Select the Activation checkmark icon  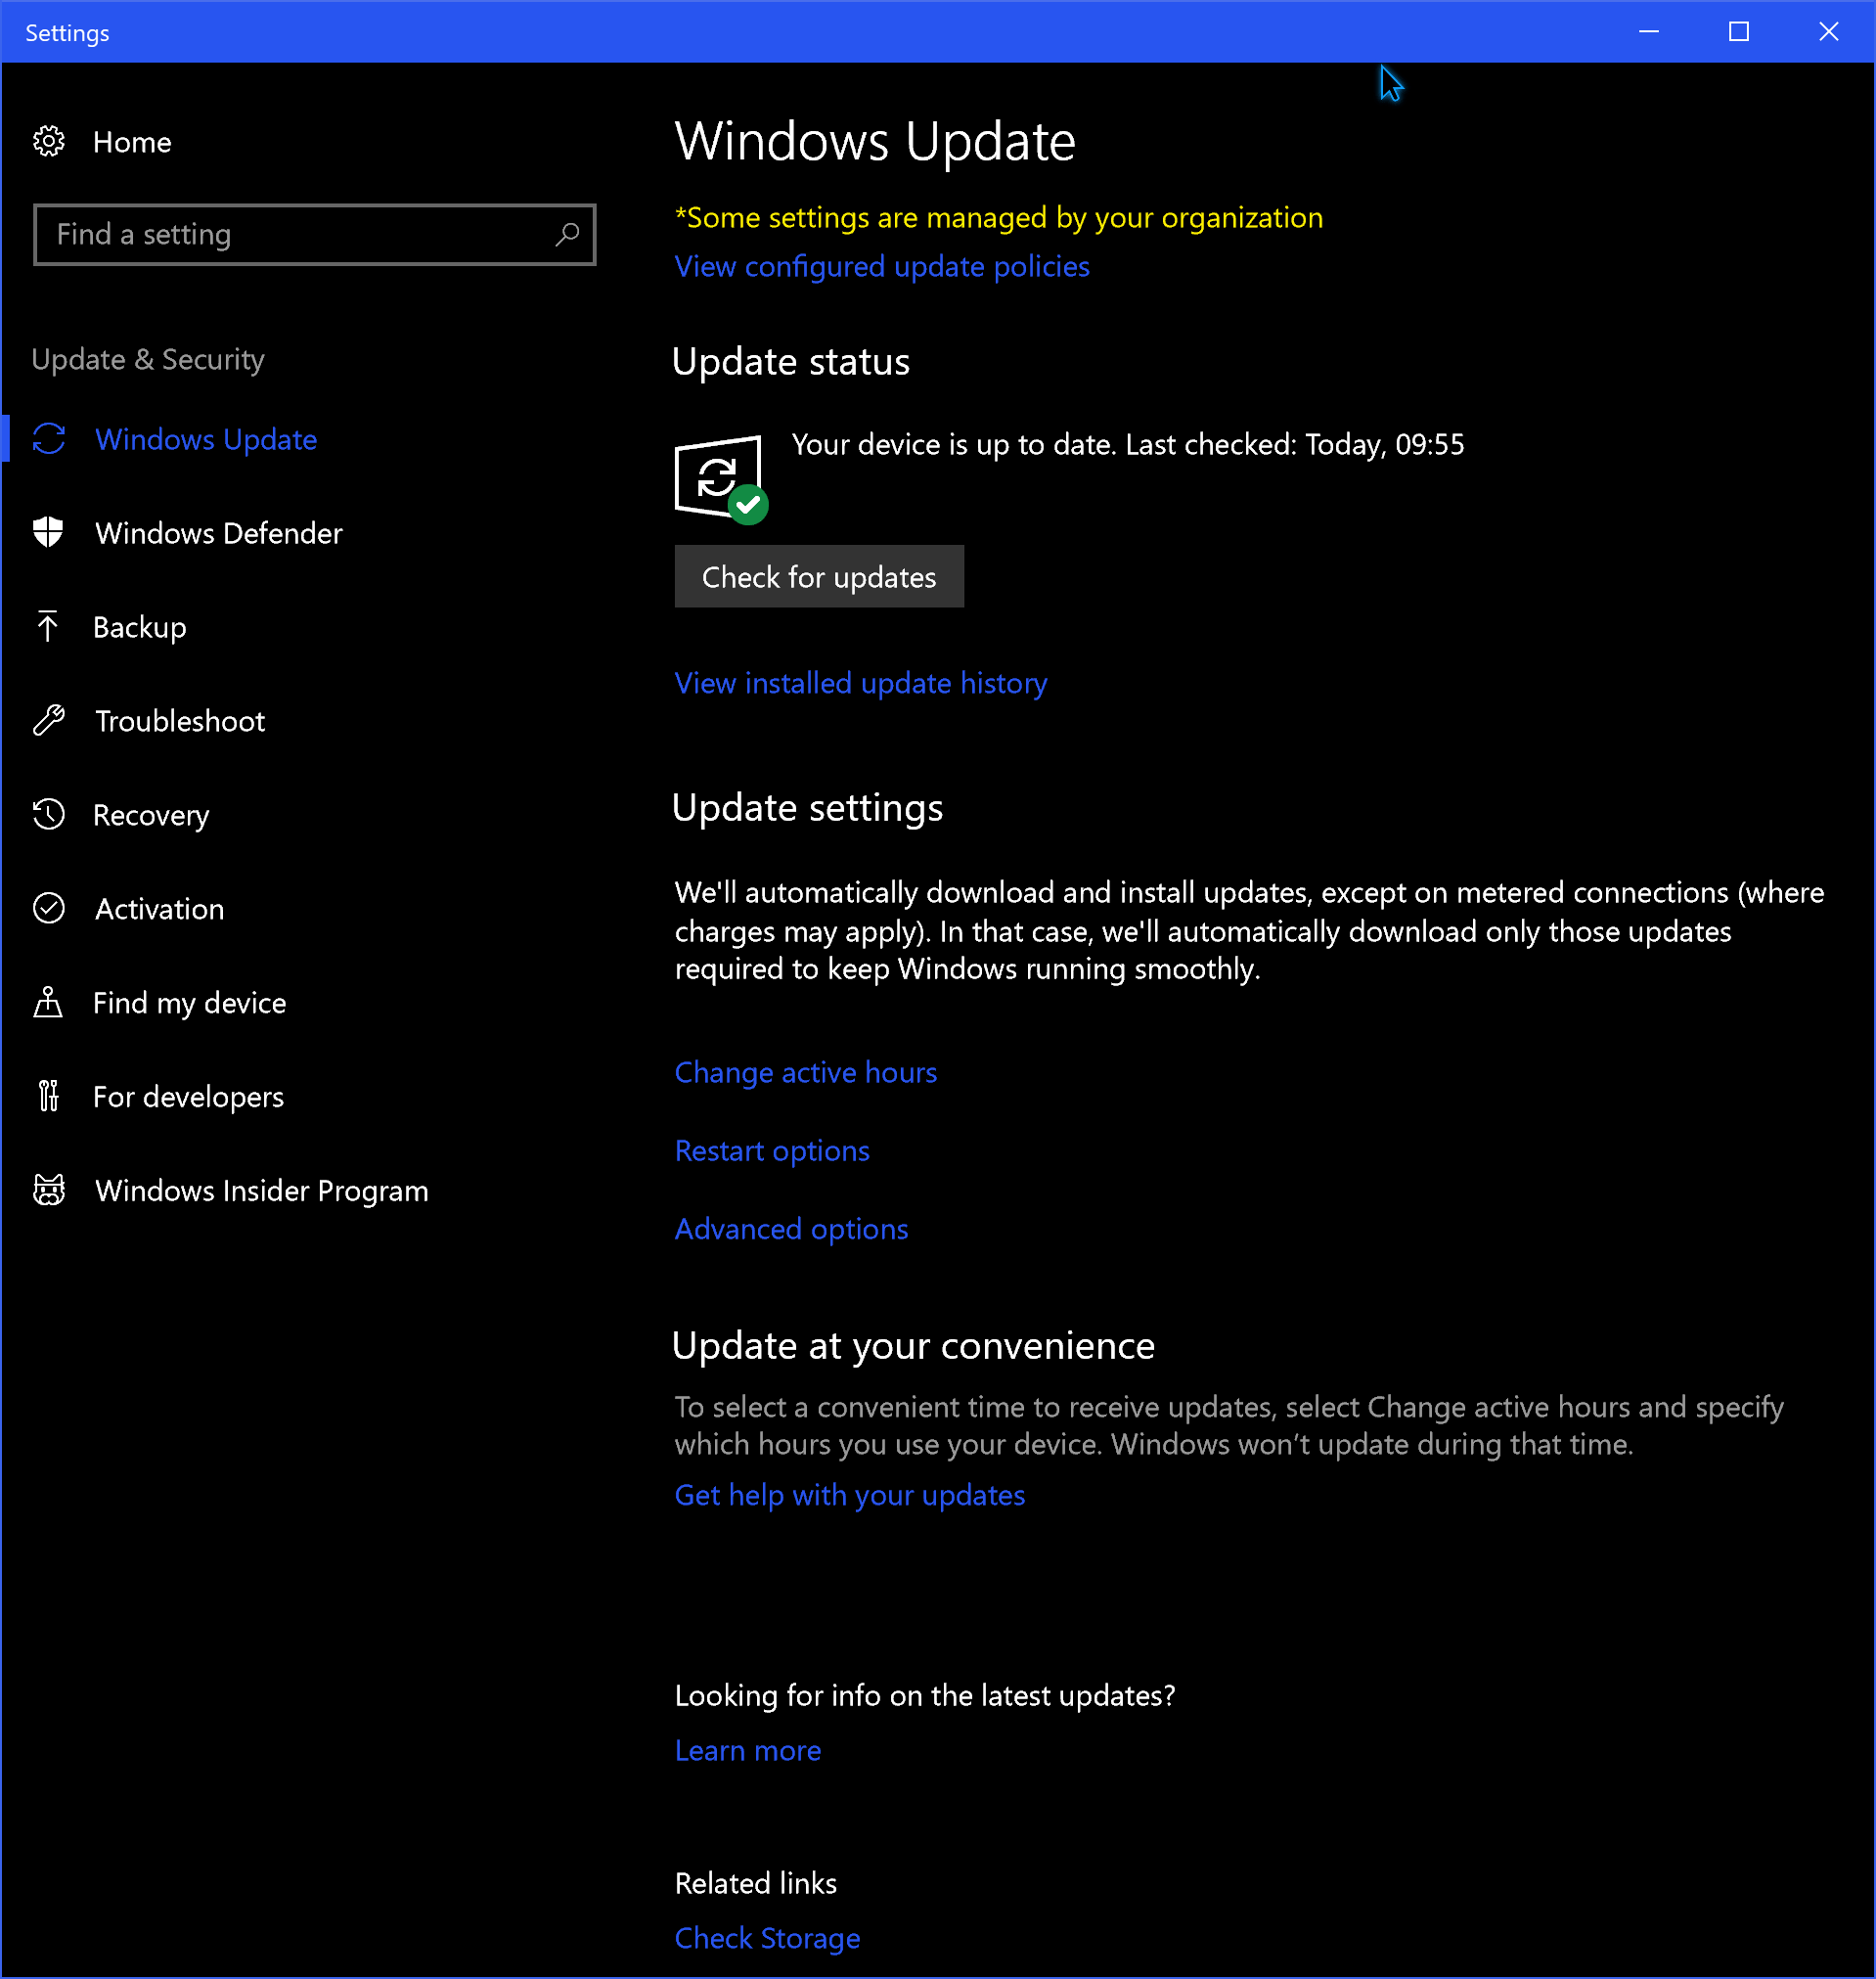[48, 908]
